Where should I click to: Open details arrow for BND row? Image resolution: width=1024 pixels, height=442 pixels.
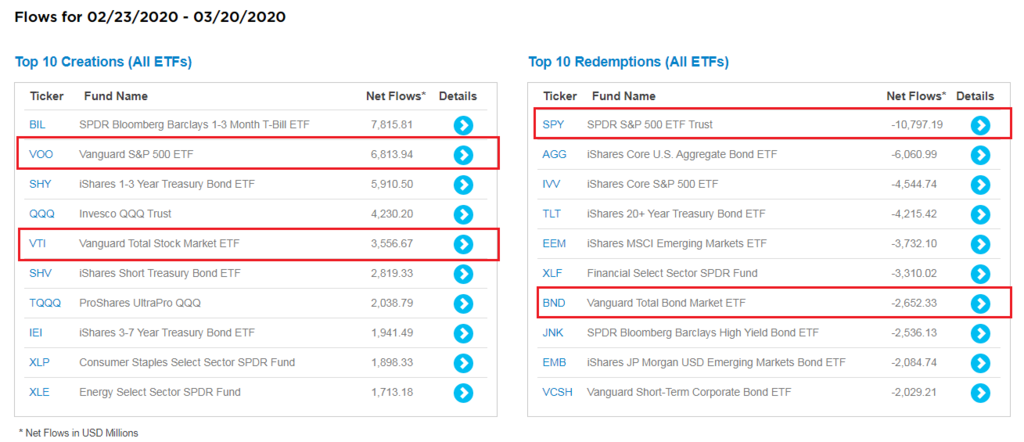[x=980, y=304]
